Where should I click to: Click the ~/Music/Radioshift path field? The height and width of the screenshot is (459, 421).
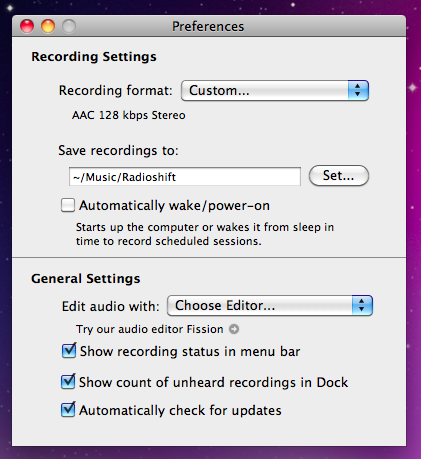pos(185,177)
